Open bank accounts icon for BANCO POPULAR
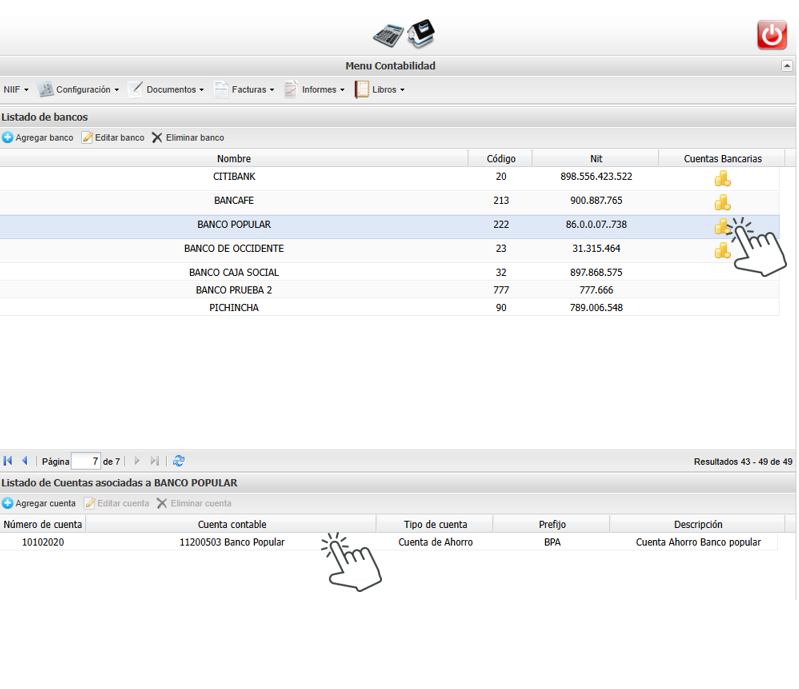 pyautogui.click(x=723, y=226)
